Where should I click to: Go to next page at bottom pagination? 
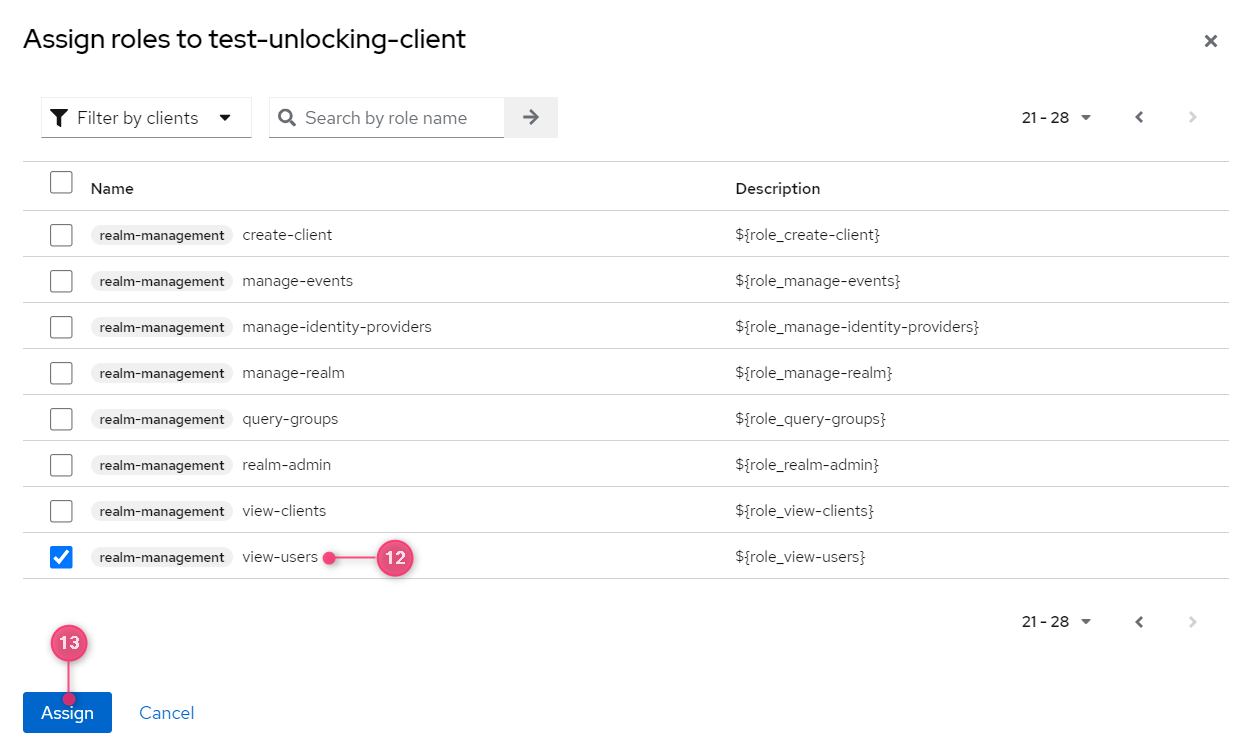click(1192, 622)
